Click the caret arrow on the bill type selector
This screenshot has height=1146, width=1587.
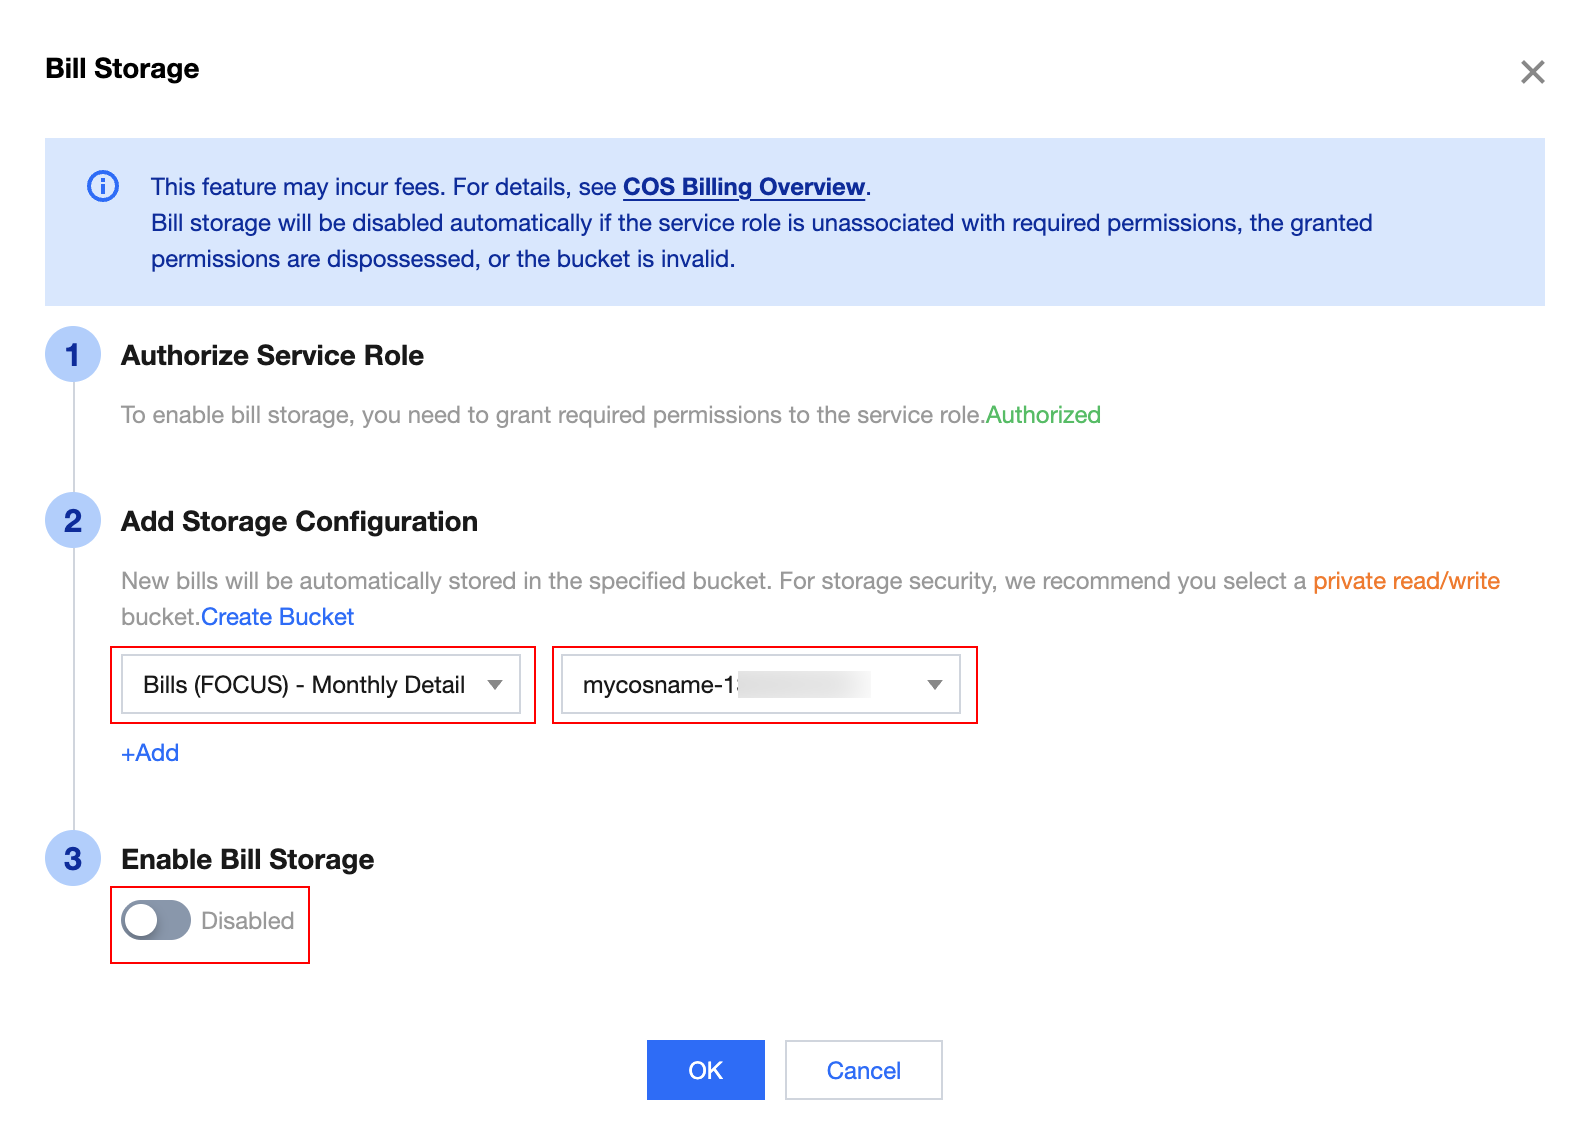pyautogui.click(x=495, y=685)
